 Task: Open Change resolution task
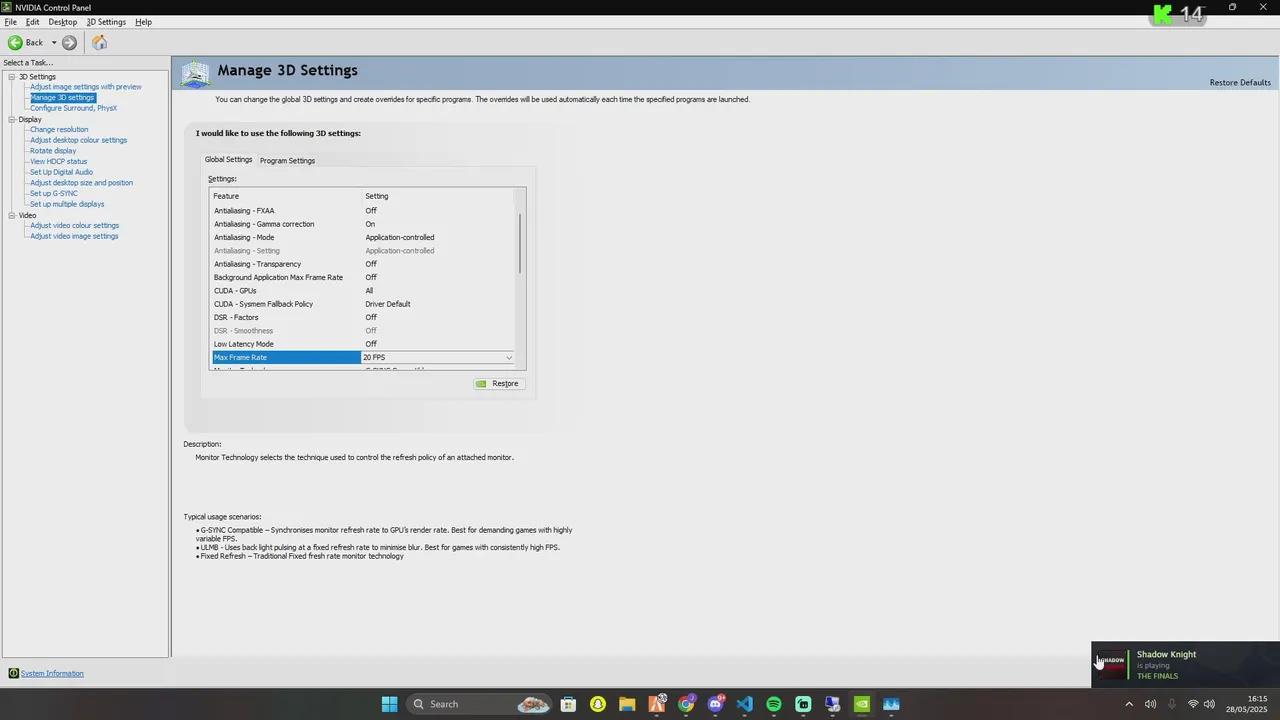coord(59,129)
